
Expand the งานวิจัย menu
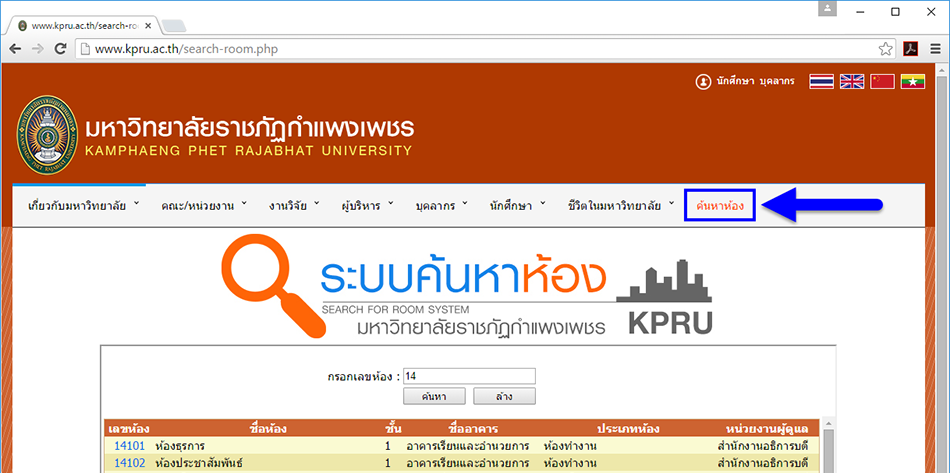(294, 206)
